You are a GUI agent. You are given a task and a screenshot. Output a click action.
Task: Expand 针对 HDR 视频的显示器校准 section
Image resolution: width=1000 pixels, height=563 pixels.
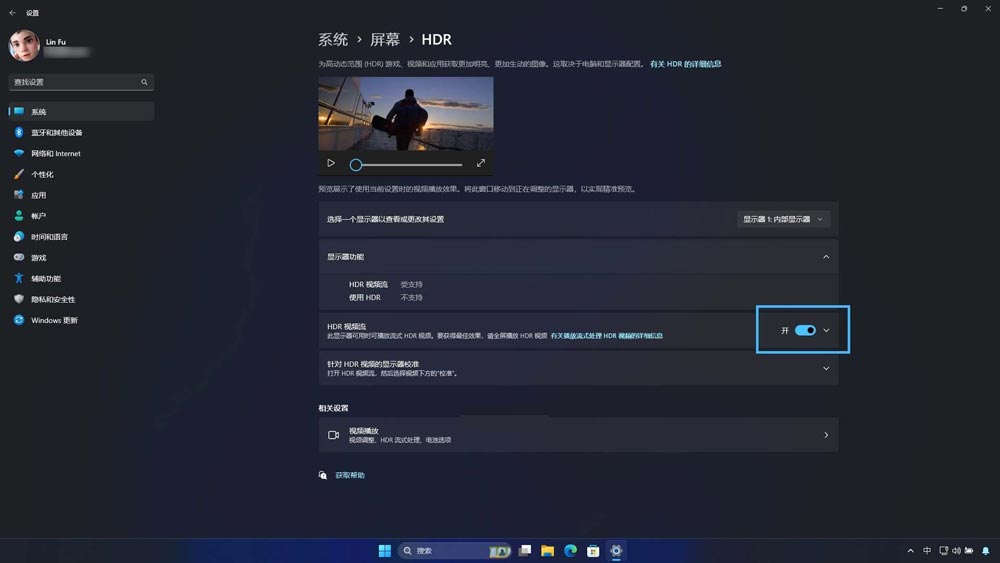point(578,368)
